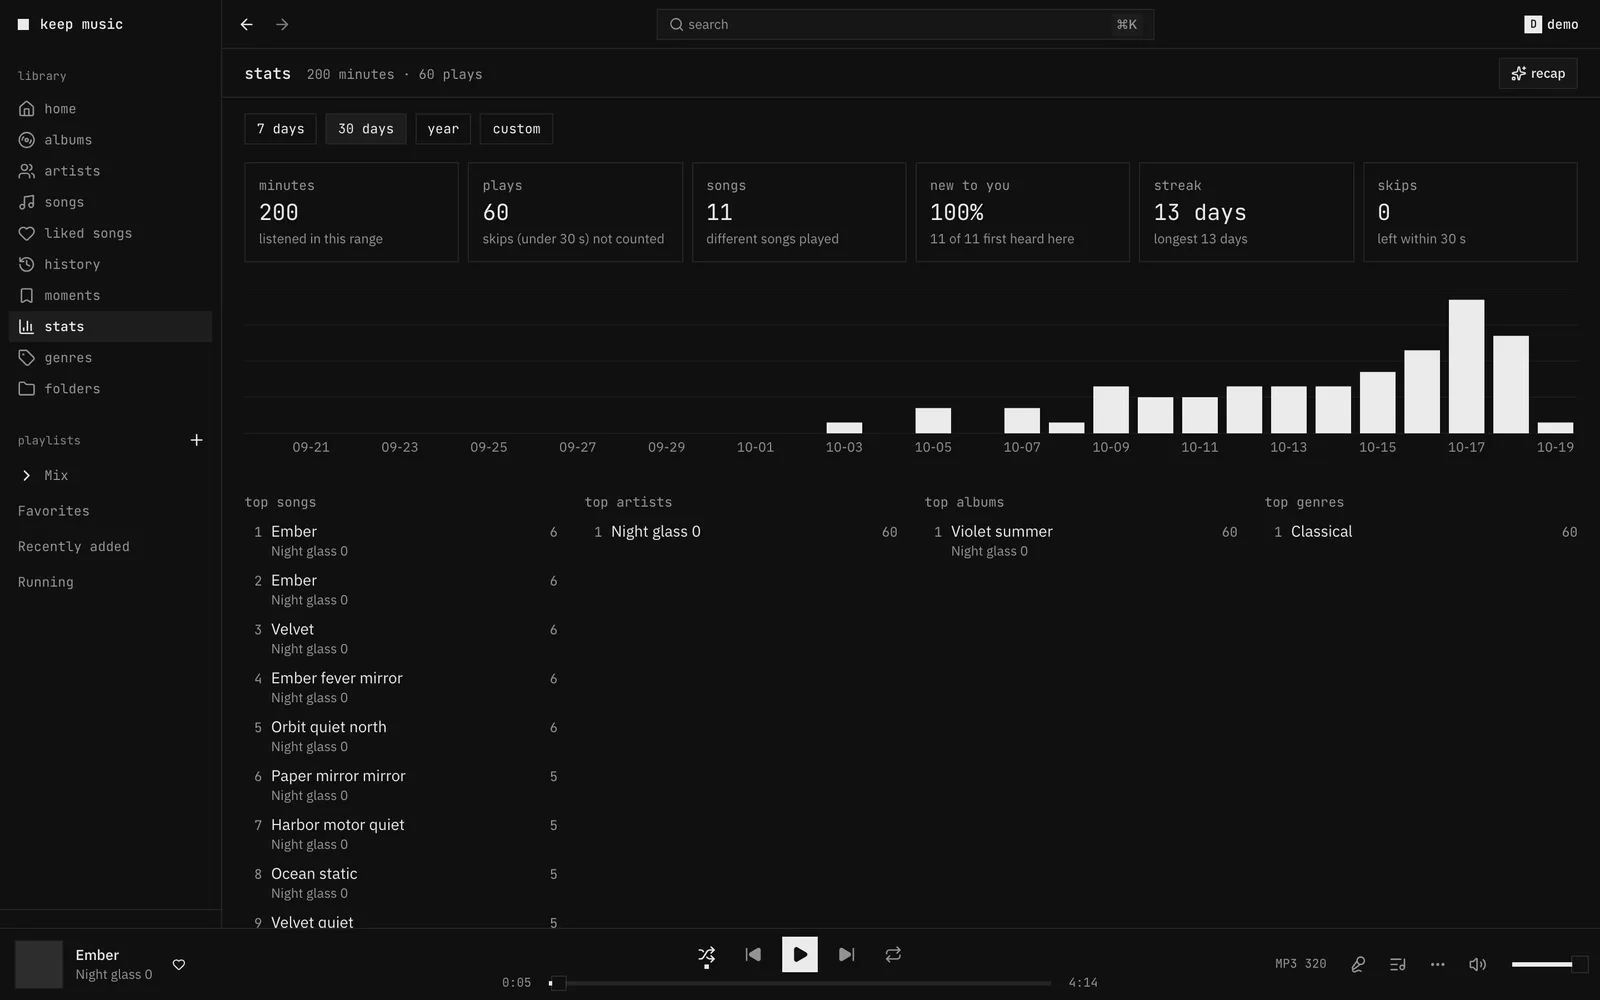Go back with the left arrow icon
The height and width of the screenshot is (1000, 1600).
[x=247, y=24]
